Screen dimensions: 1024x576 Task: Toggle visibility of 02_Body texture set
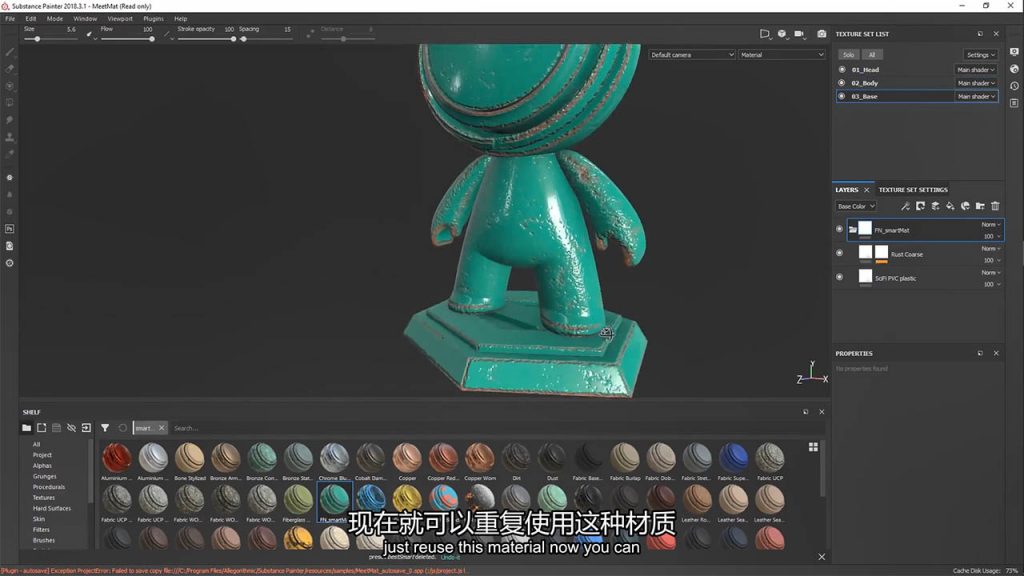click(842, 83)
